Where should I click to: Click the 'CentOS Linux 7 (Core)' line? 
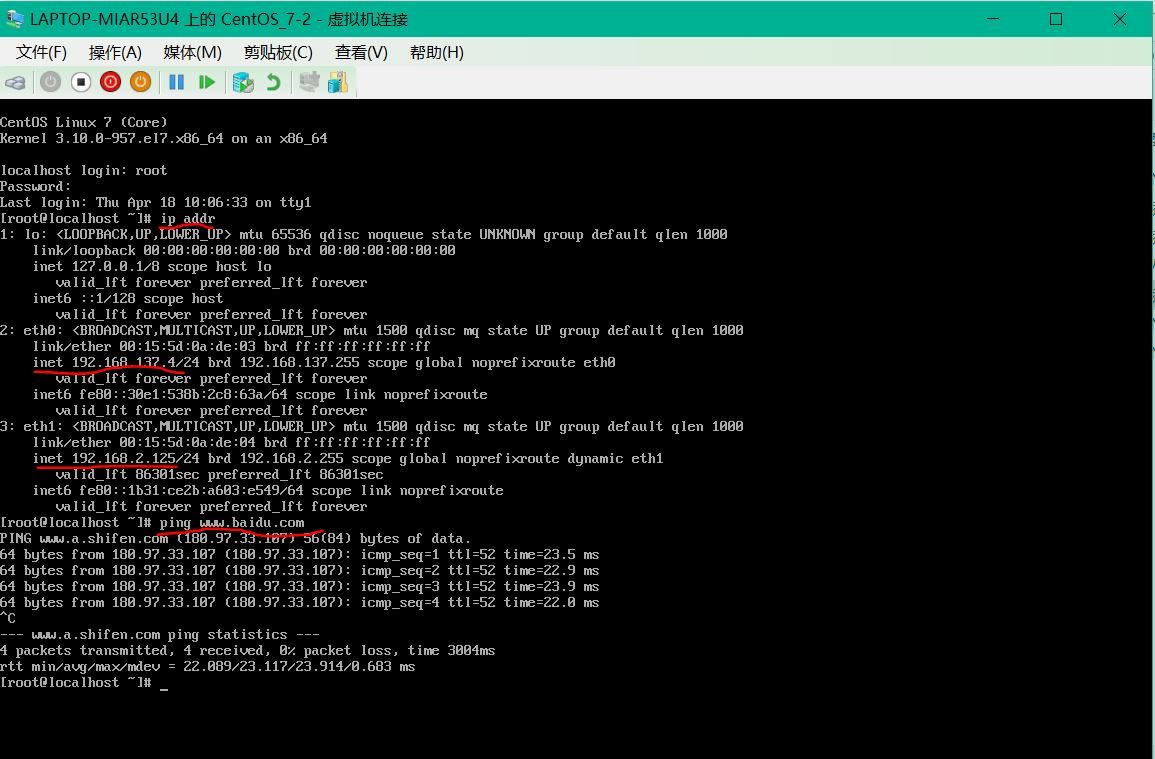tap(84, 122)
